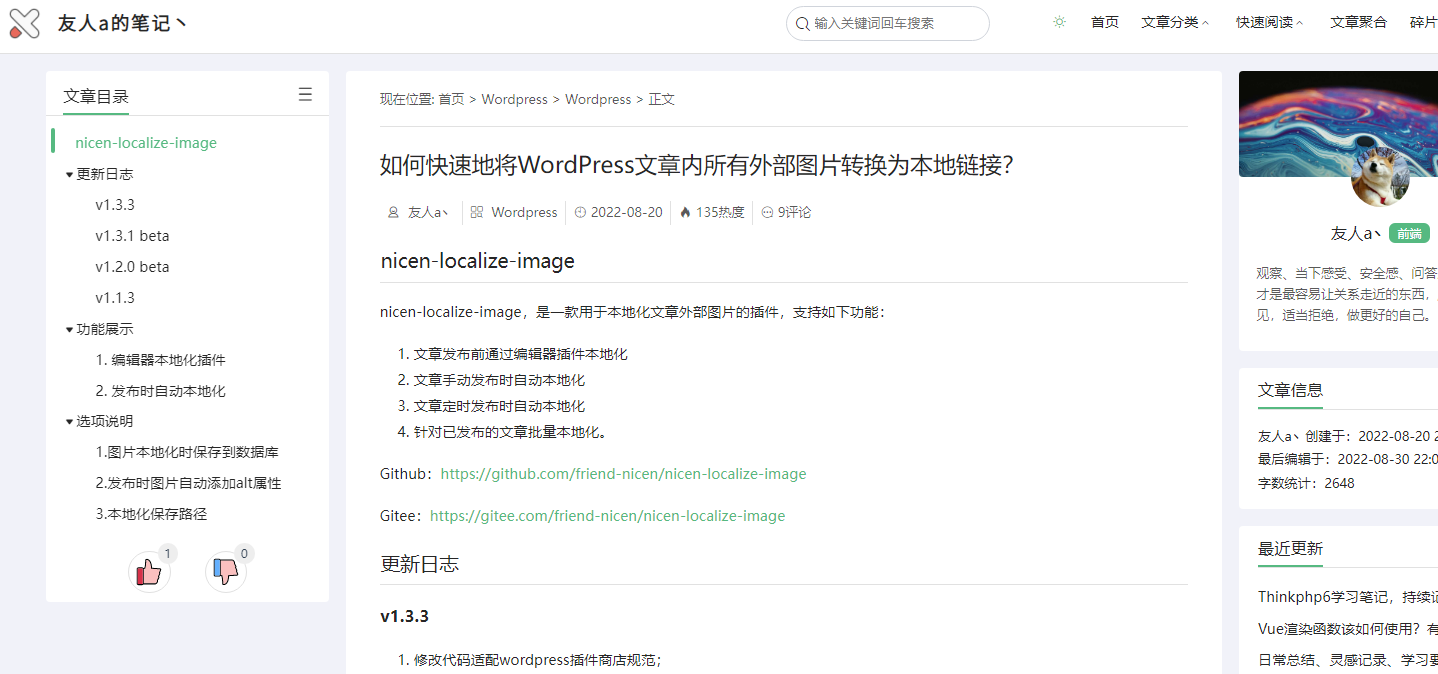The width and height of the screenshot is (1438, 674).
Task: Click the category grid icon beside Wordpress
Action: tap(477, 212)
